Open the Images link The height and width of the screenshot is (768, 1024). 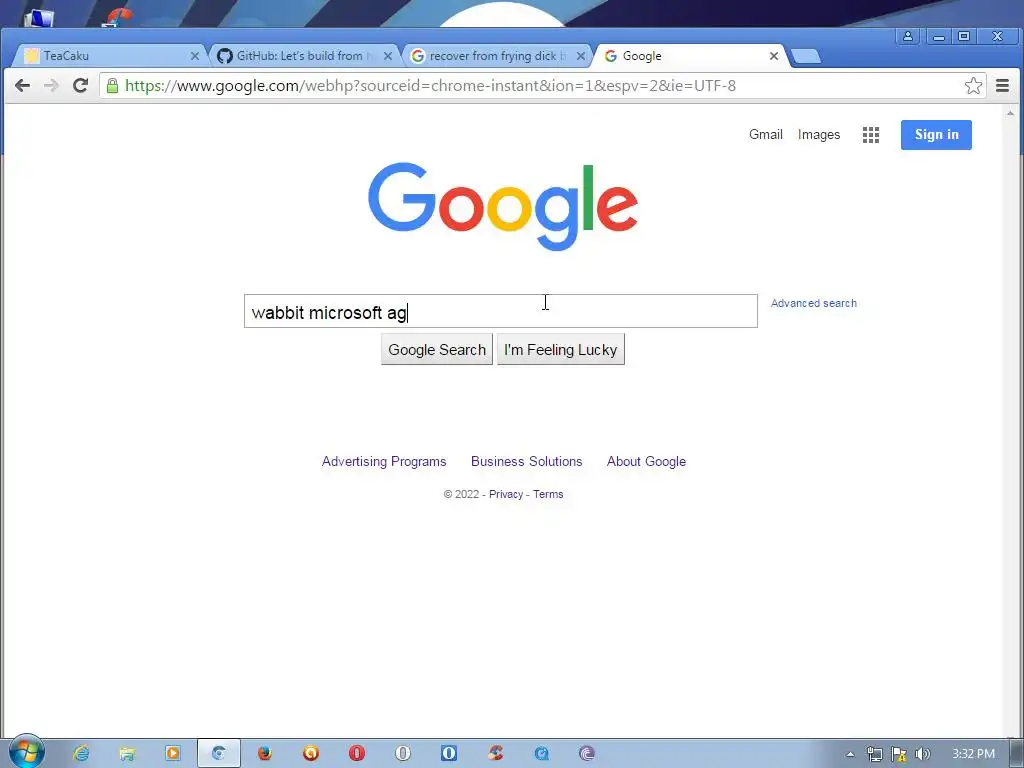pos(819,135)
